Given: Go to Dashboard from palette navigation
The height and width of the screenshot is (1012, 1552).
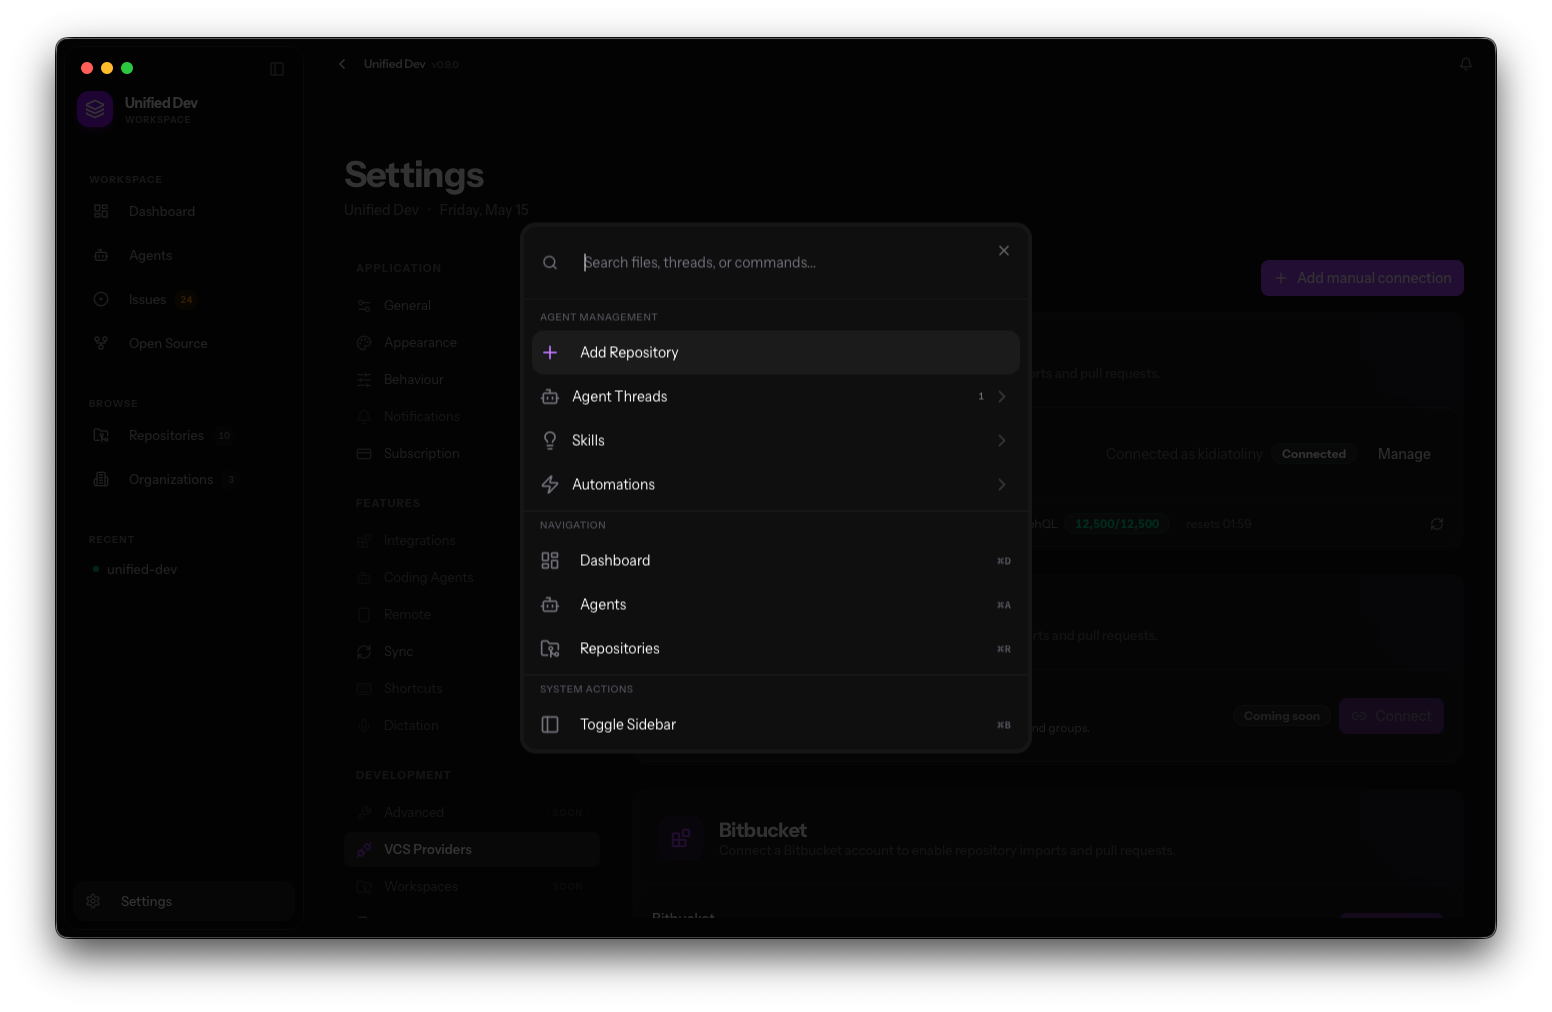Looking at the screenshot, I should (776, 561).
